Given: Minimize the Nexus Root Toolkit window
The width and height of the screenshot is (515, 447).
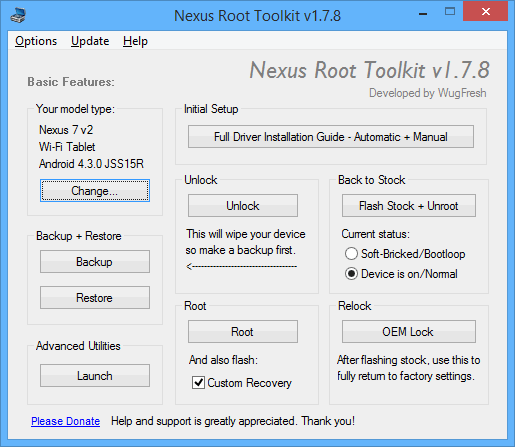Looking at the screenshot, I should [x=423, y=13].
